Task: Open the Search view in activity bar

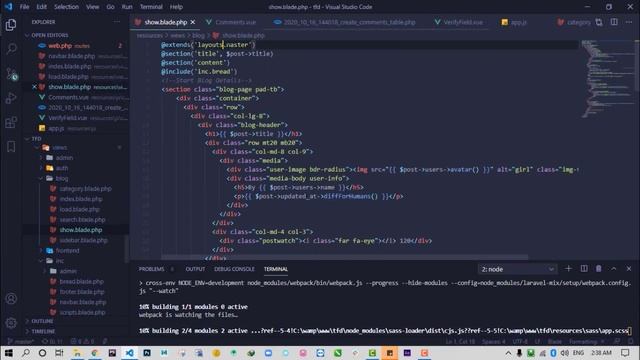Action: pos(11,49)
